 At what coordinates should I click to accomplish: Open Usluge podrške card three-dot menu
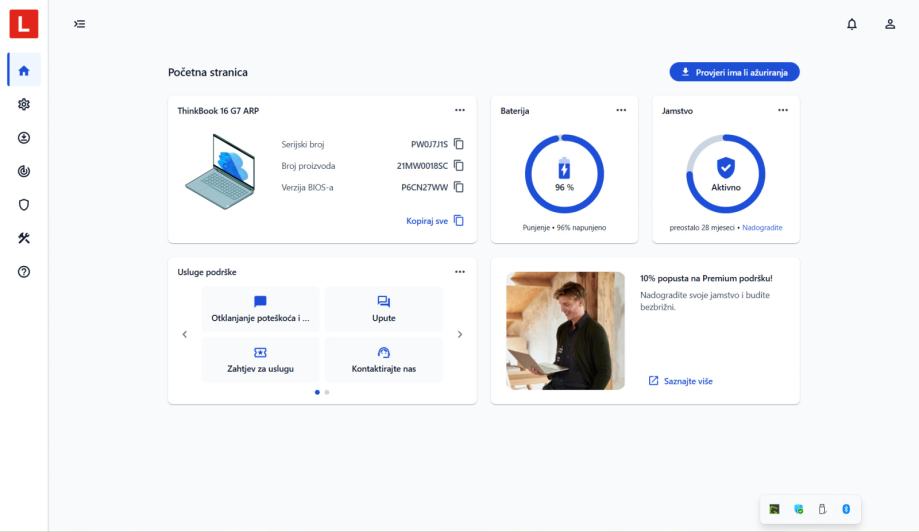[460, 272]
